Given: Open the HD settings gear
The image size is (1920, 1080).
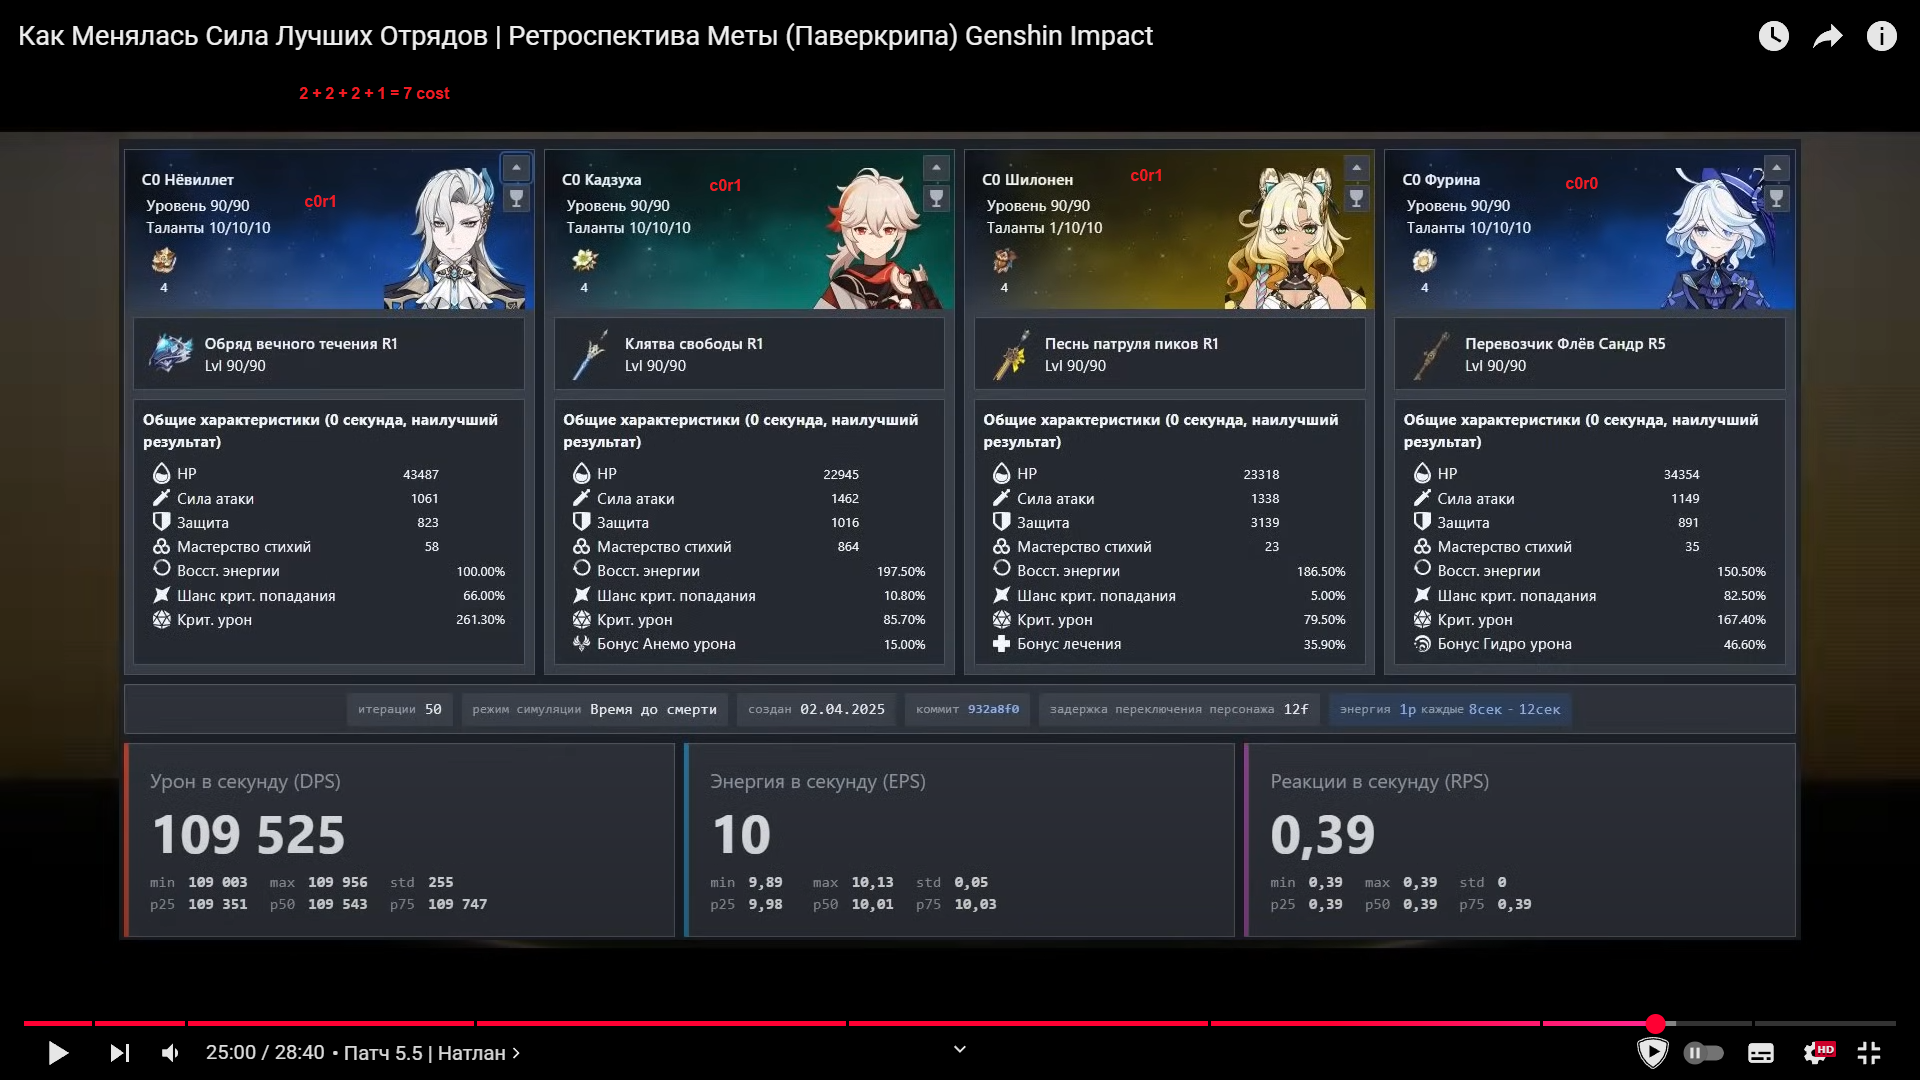Looking at the screenshot, I should pos(1817,1053).
